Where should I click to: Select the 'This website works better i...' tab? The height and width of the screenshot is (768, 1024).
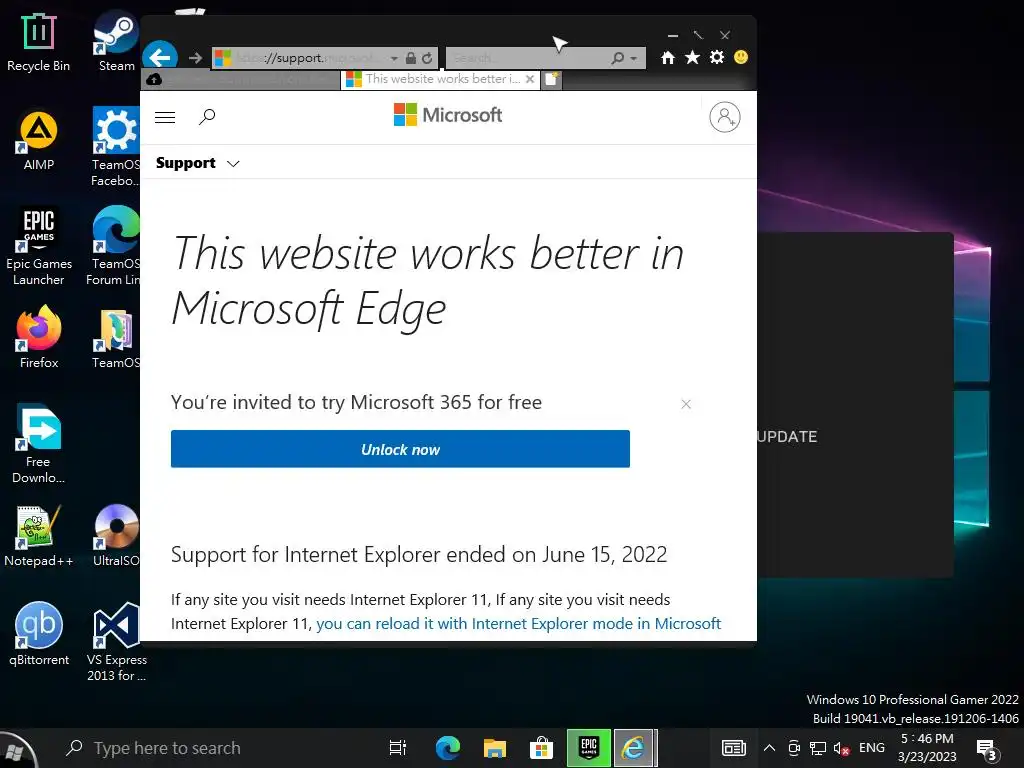tap(440, 79)
